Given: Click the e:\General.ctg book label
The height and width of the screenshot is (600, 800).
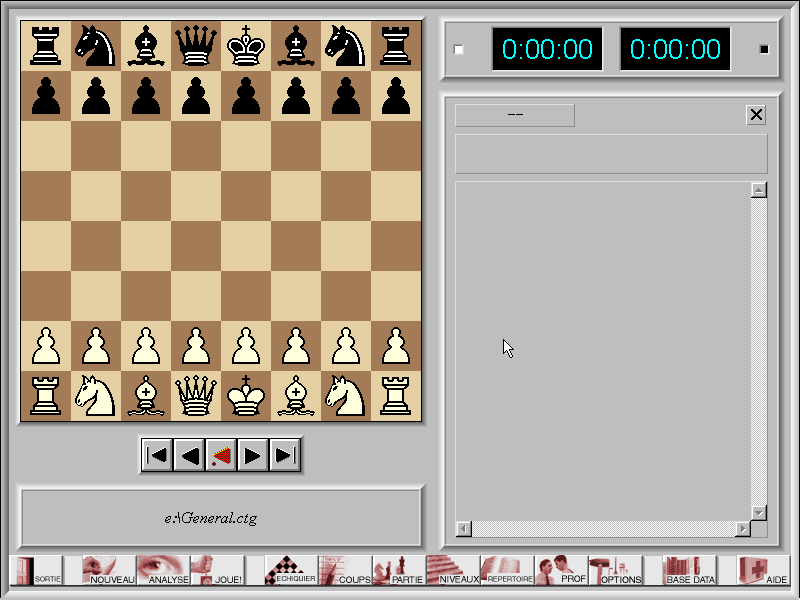Looking at the screenshot, I should coord(211,518).
